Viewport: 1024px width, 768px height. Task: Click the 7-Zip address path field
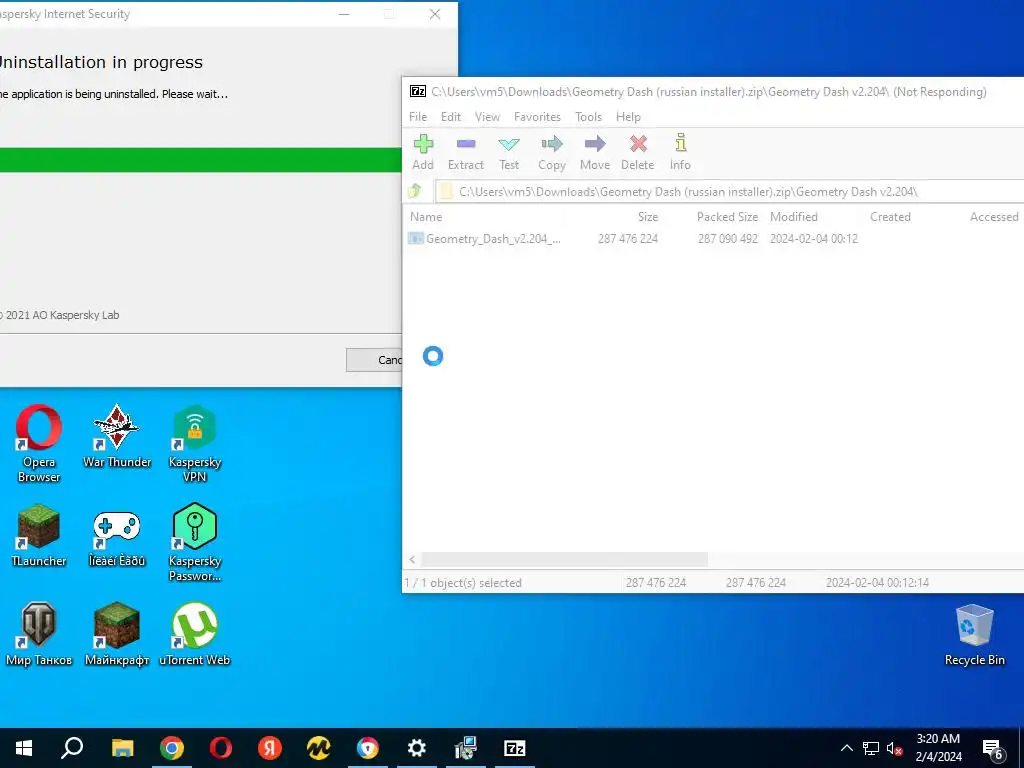(x=729, y=191)
